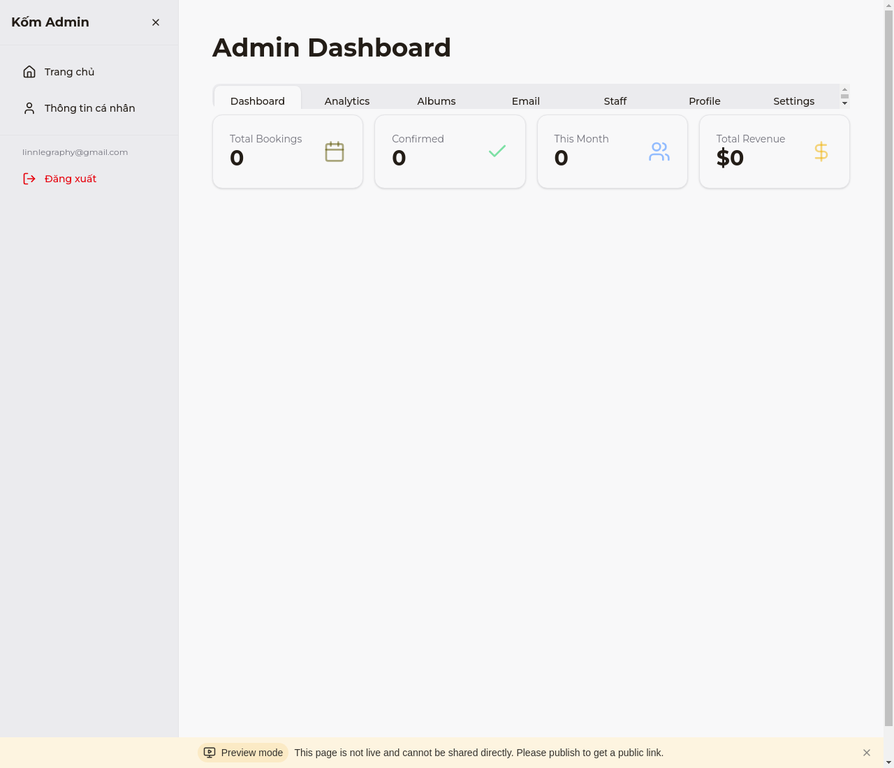Select the Email tab

point(525,101)
